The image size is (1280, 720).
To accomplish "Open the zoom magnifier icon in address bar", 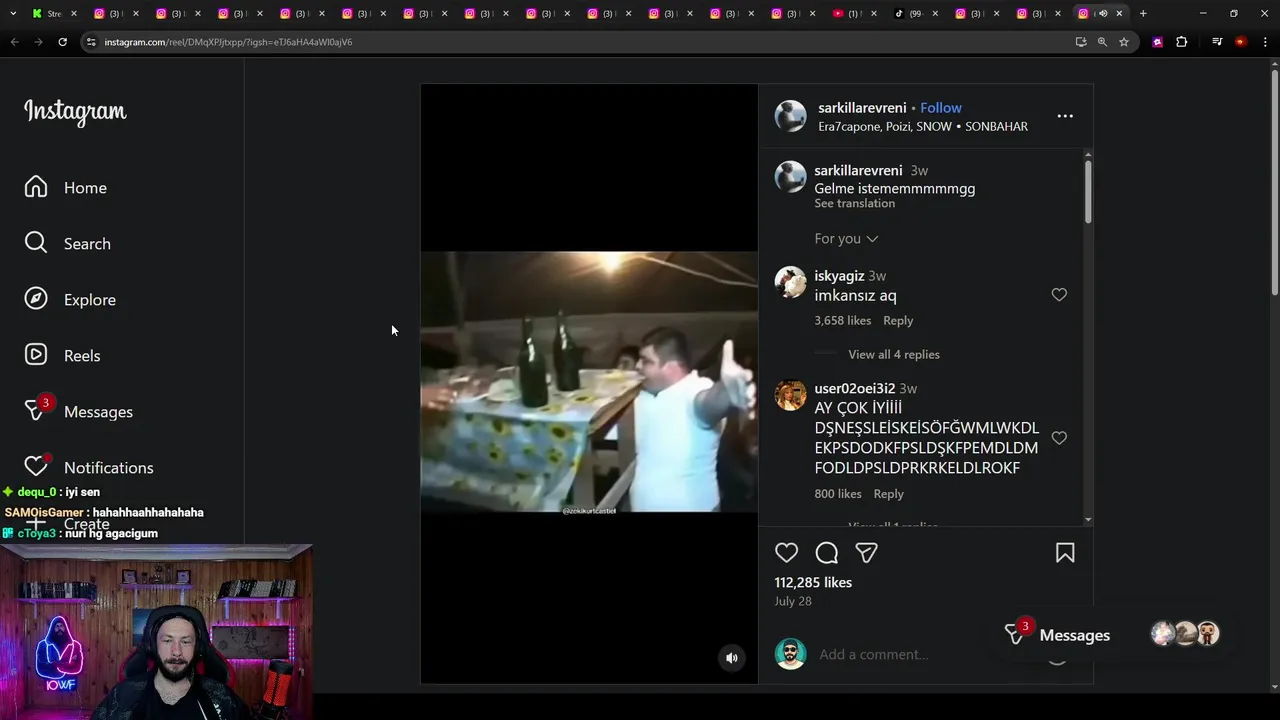I will 1102,42.
